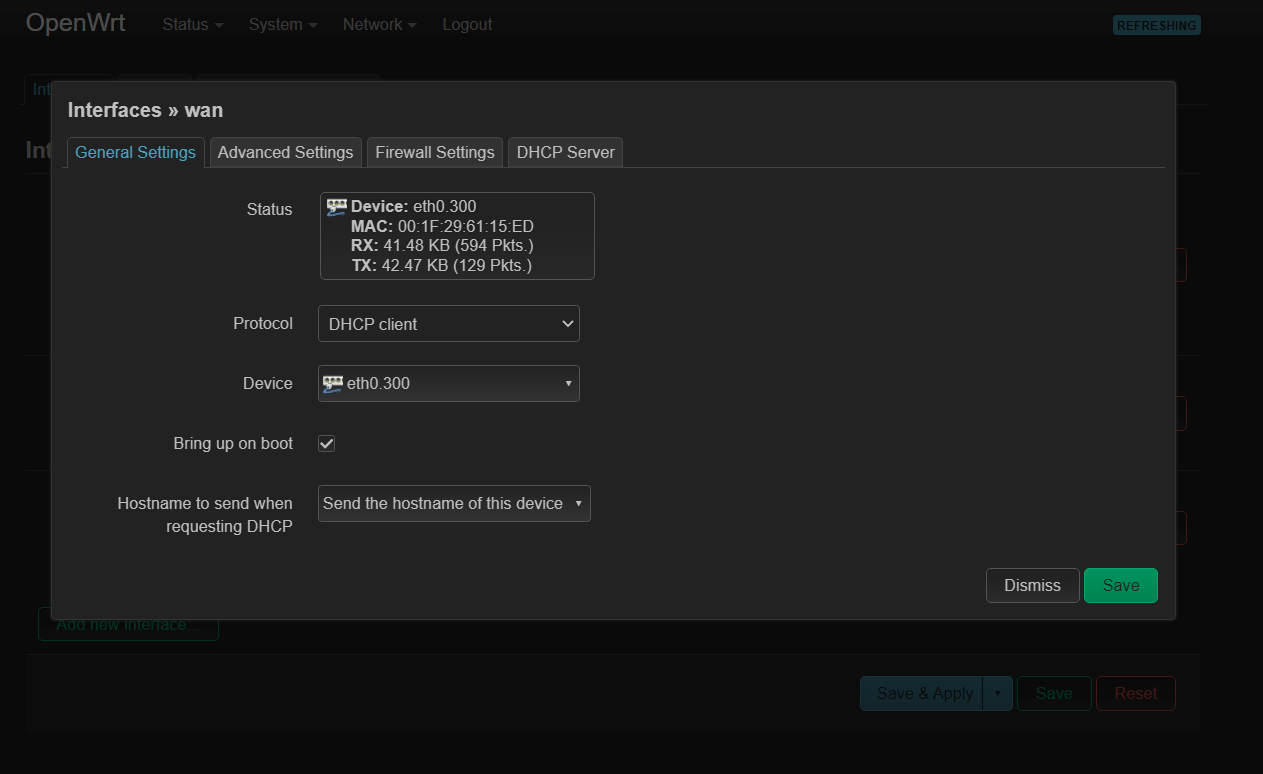Open the DHCP Server tab
The height and width of the screenshot is (774, 1263).
pyautogui.click(x=565, y=152)
